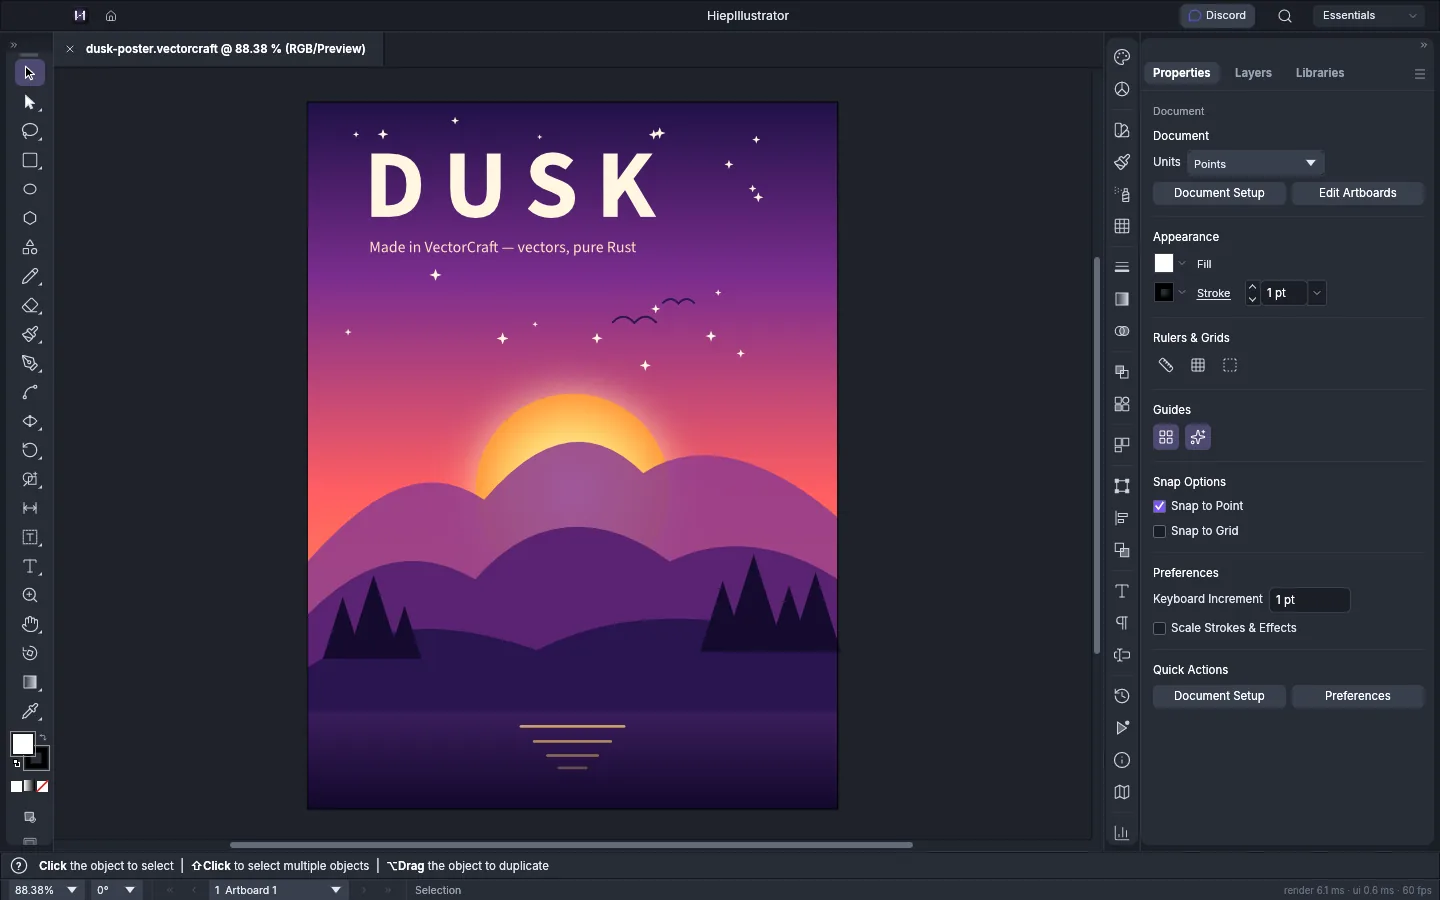Select the Type tool
Viewport: 1440px width, 900px height.
click(x=30, y=567)
